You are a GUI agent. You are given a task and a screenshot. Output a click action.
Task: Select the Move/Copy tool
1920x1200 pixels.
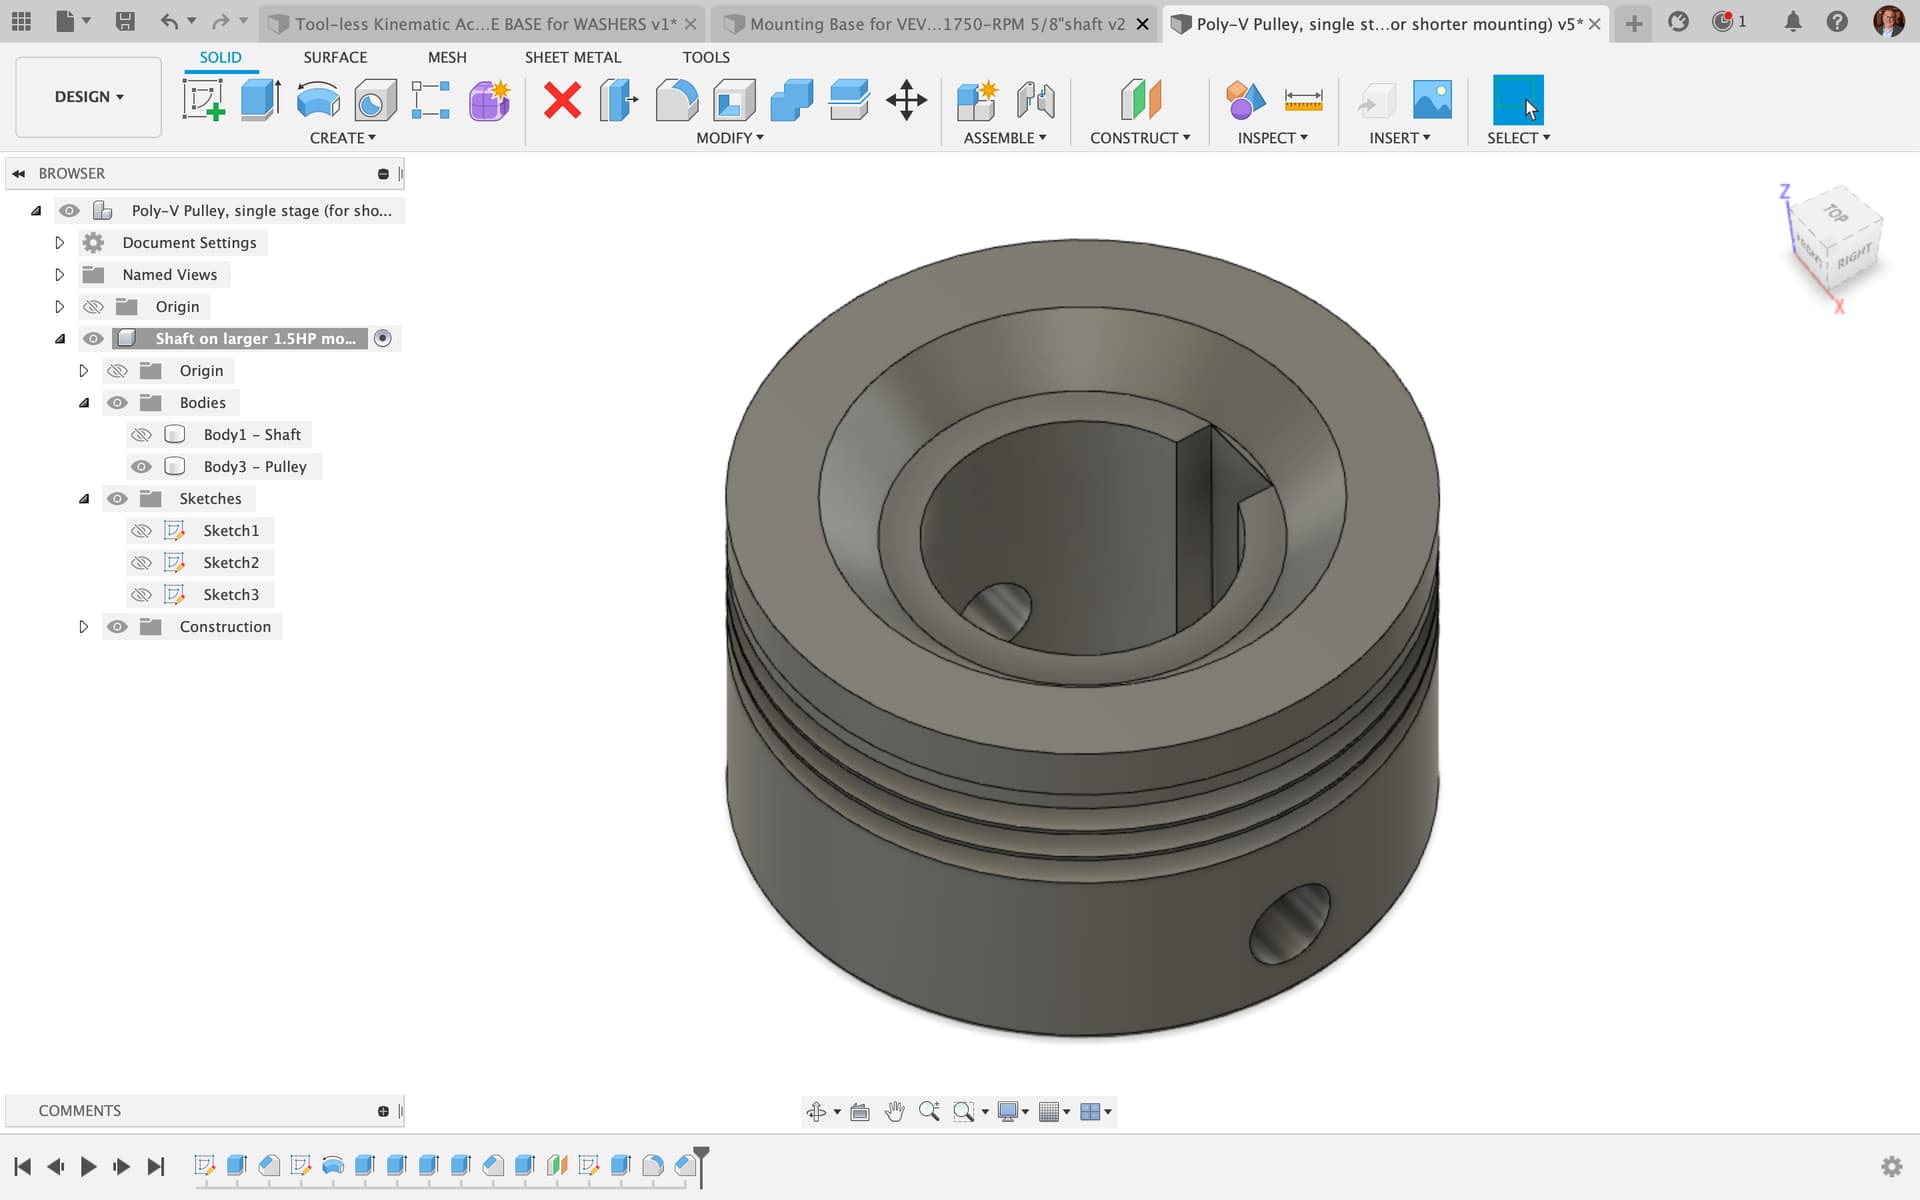coord(906,100)
